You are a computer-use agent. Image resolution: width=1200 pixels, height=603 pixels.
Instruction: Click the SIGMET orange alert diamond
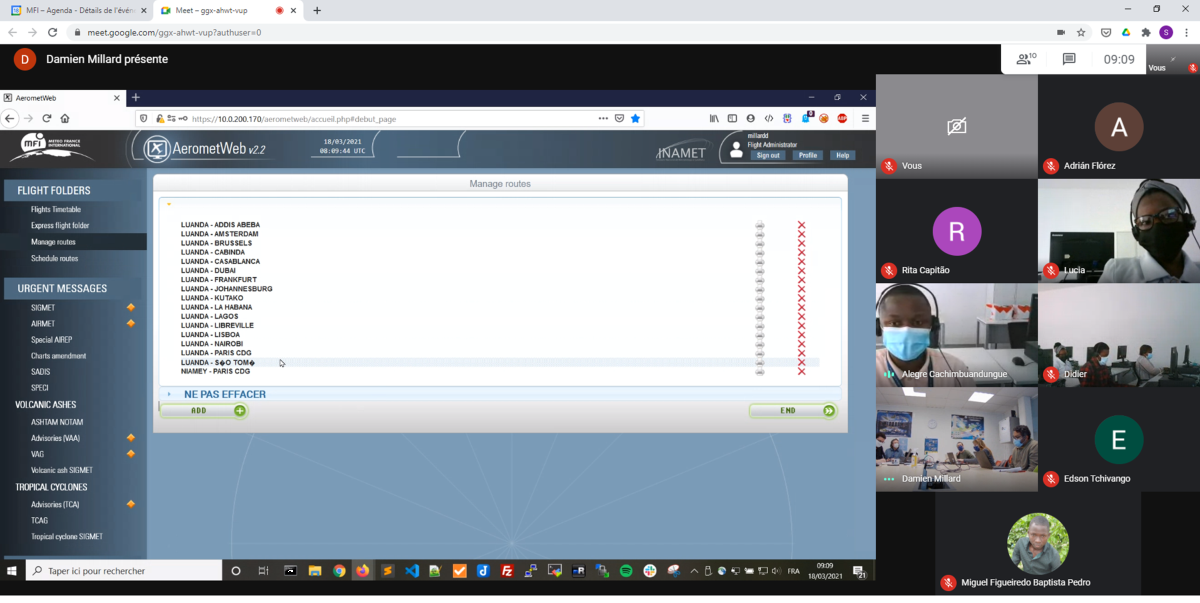[x=130, y=308]
